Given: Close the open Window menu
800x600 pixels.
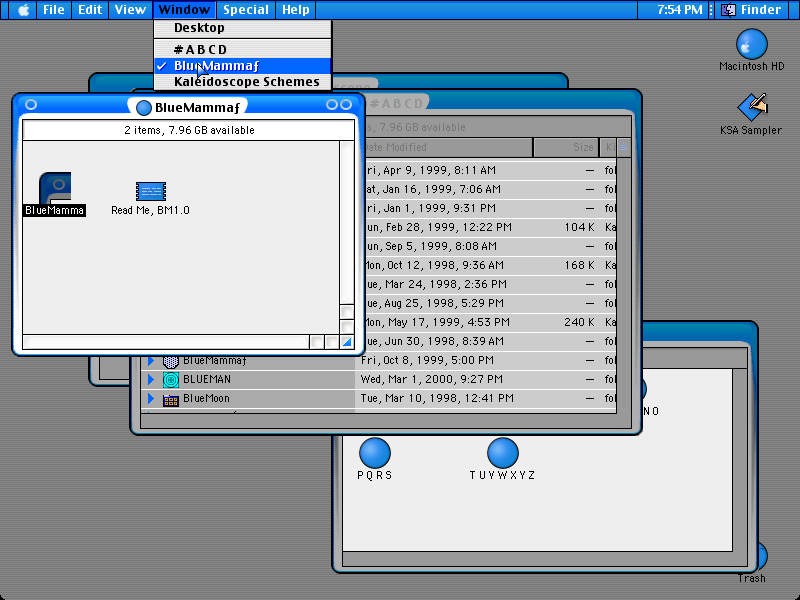Looking at the screenshot, I should point(184,10).
